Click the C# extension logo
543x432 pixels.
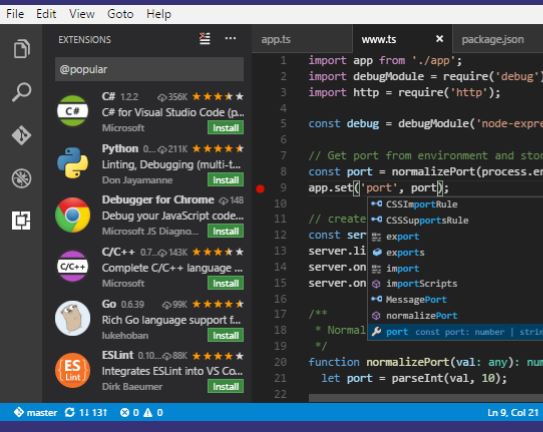(72, 111)
